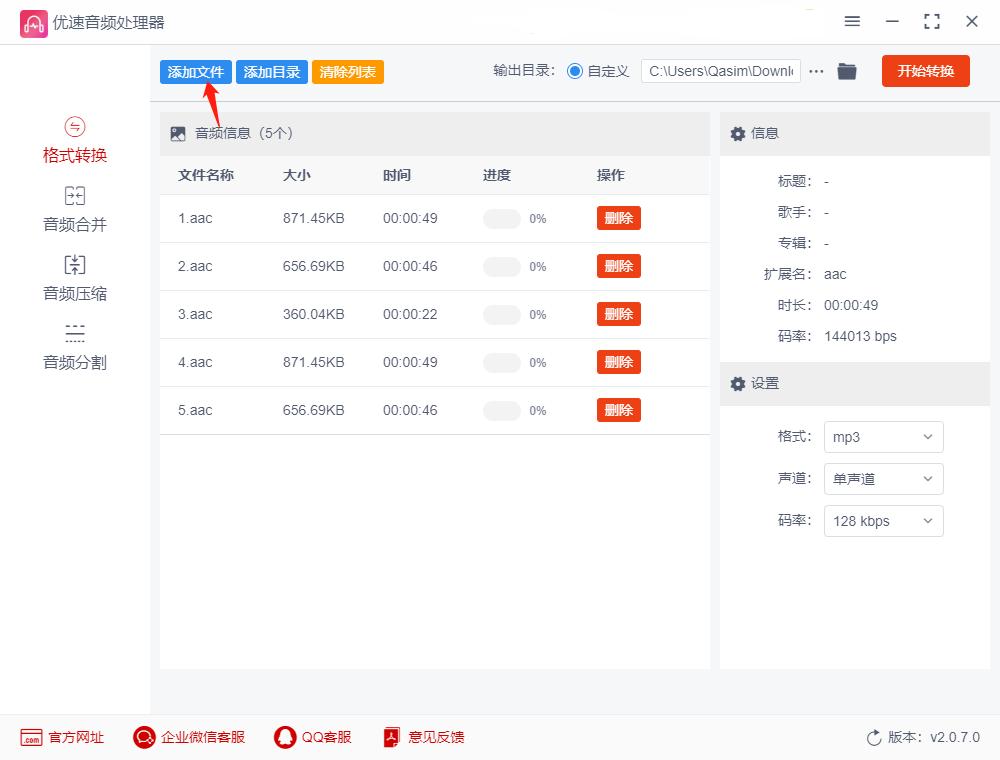The width and height of the screenshot is (1000, 760).
Task: Open the 音频分割 audio splitting tool
Action: (74, 345)
